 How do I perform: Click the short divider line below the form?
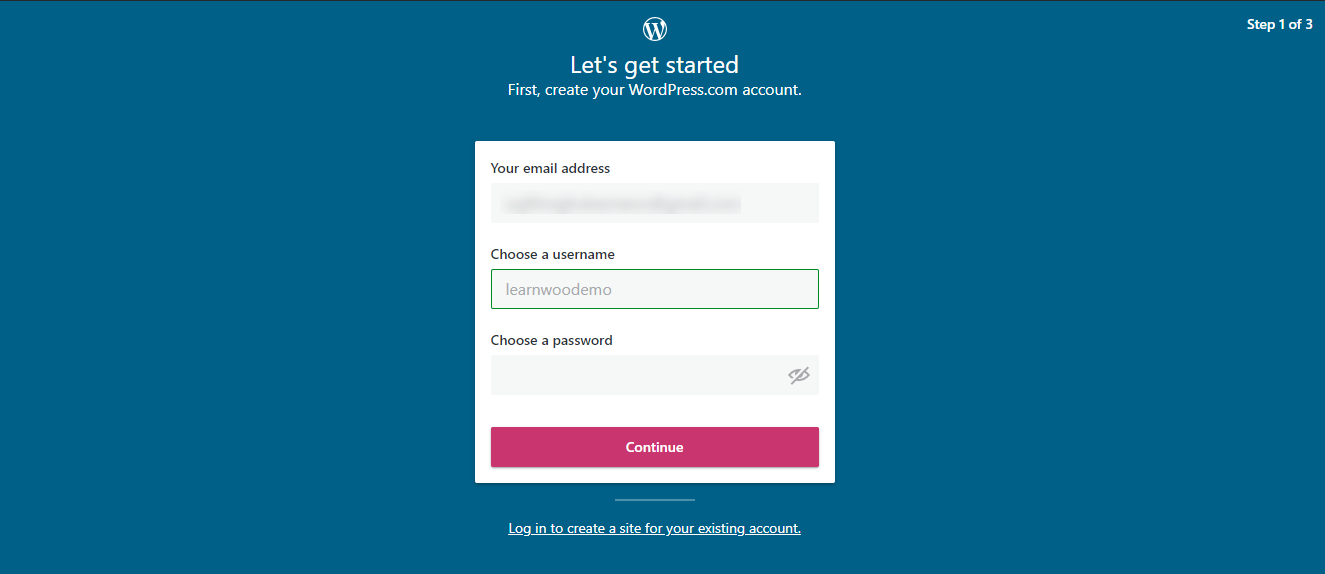654,500
